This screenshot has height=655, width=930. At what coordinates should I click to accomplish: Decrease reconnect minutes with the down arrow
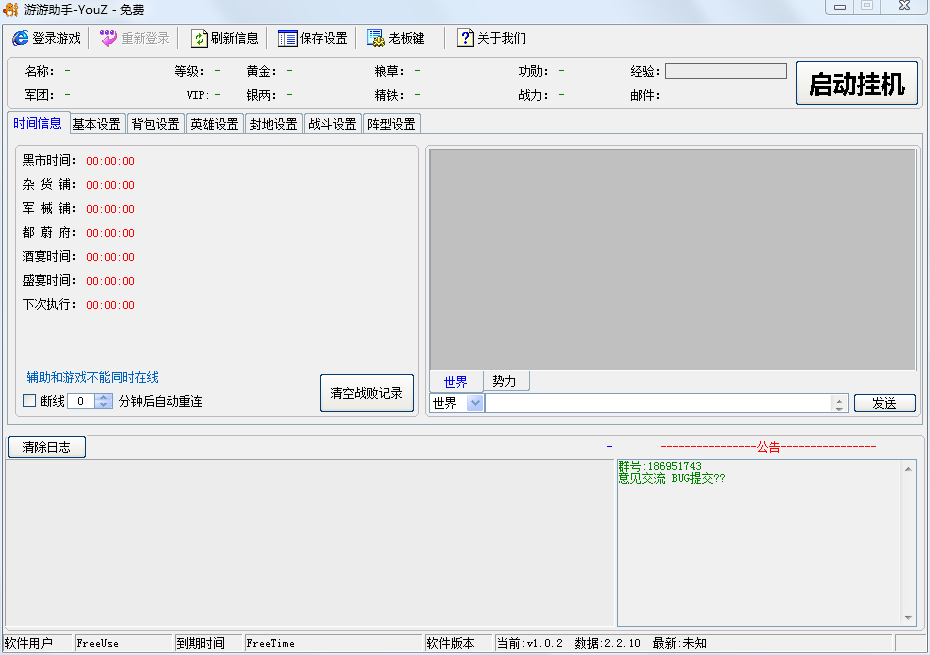point(103,404)
